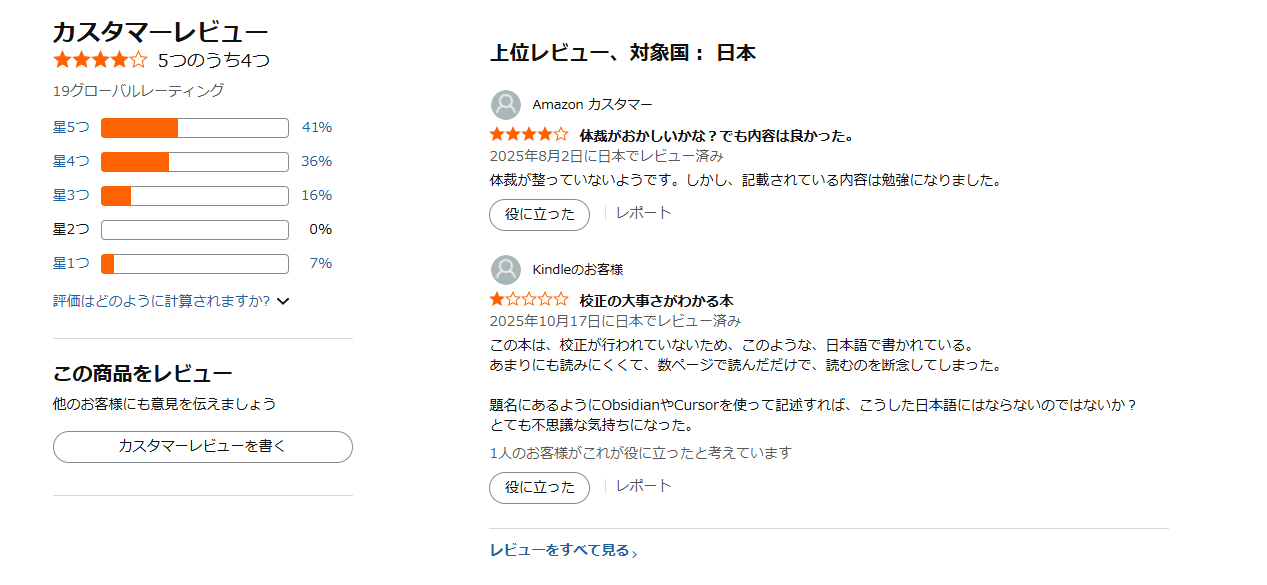
Task: Click the Kindleのお客様 profile avatar
Action: tap(506, 270)
